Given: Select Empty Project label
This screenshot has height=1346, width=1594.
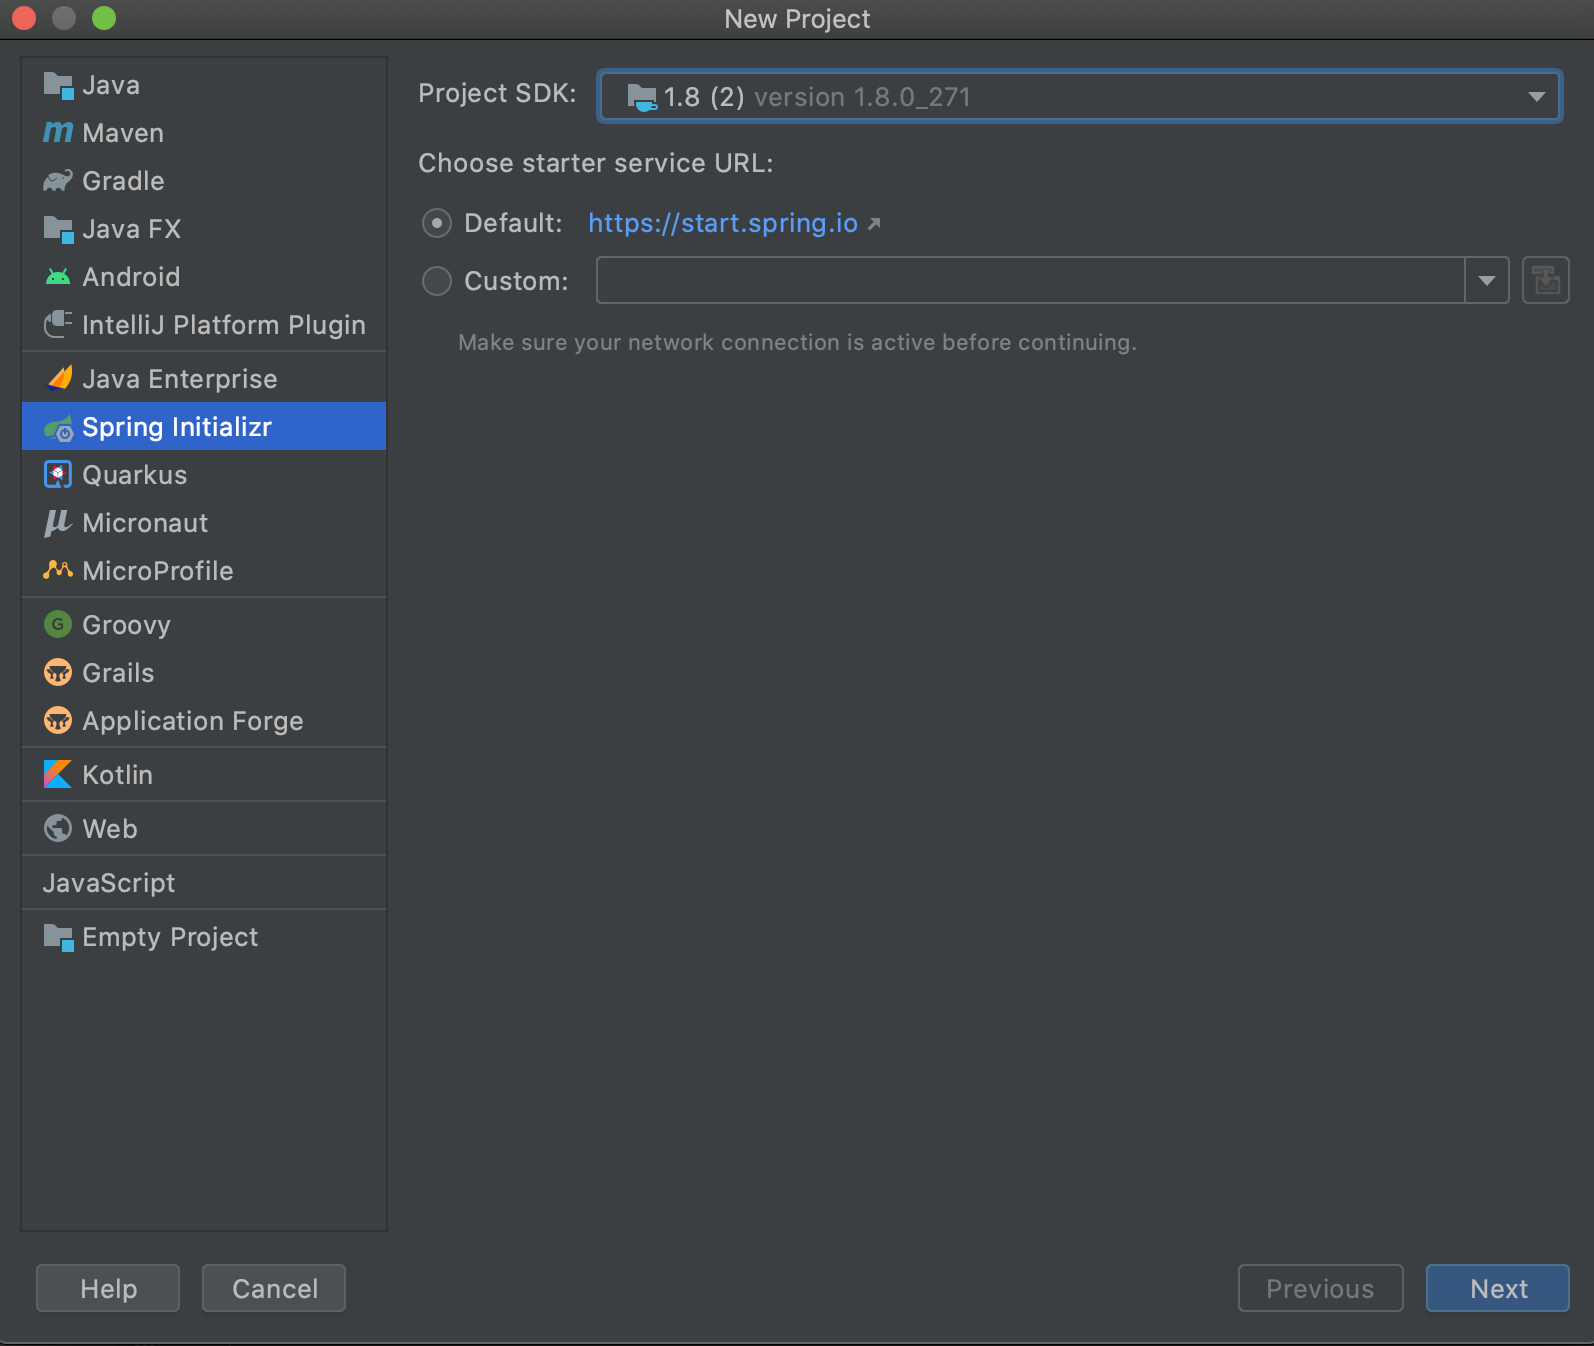Looking at the screenshot, I should (x=170, y=937).
